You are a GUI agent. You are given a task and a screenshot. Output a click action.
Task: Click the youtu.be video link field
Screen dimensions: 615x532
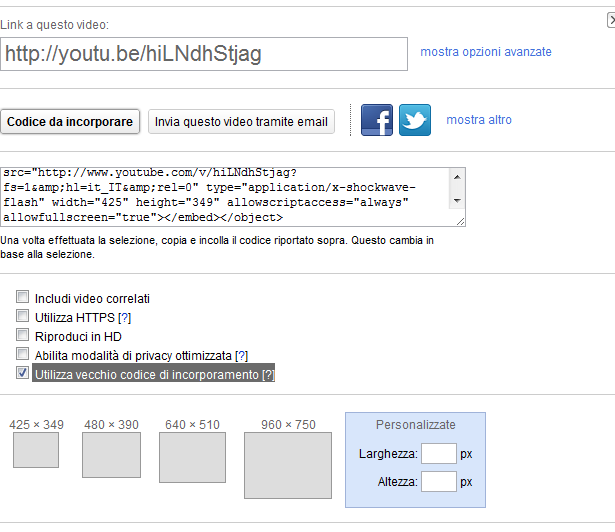[x=204, y=54]
